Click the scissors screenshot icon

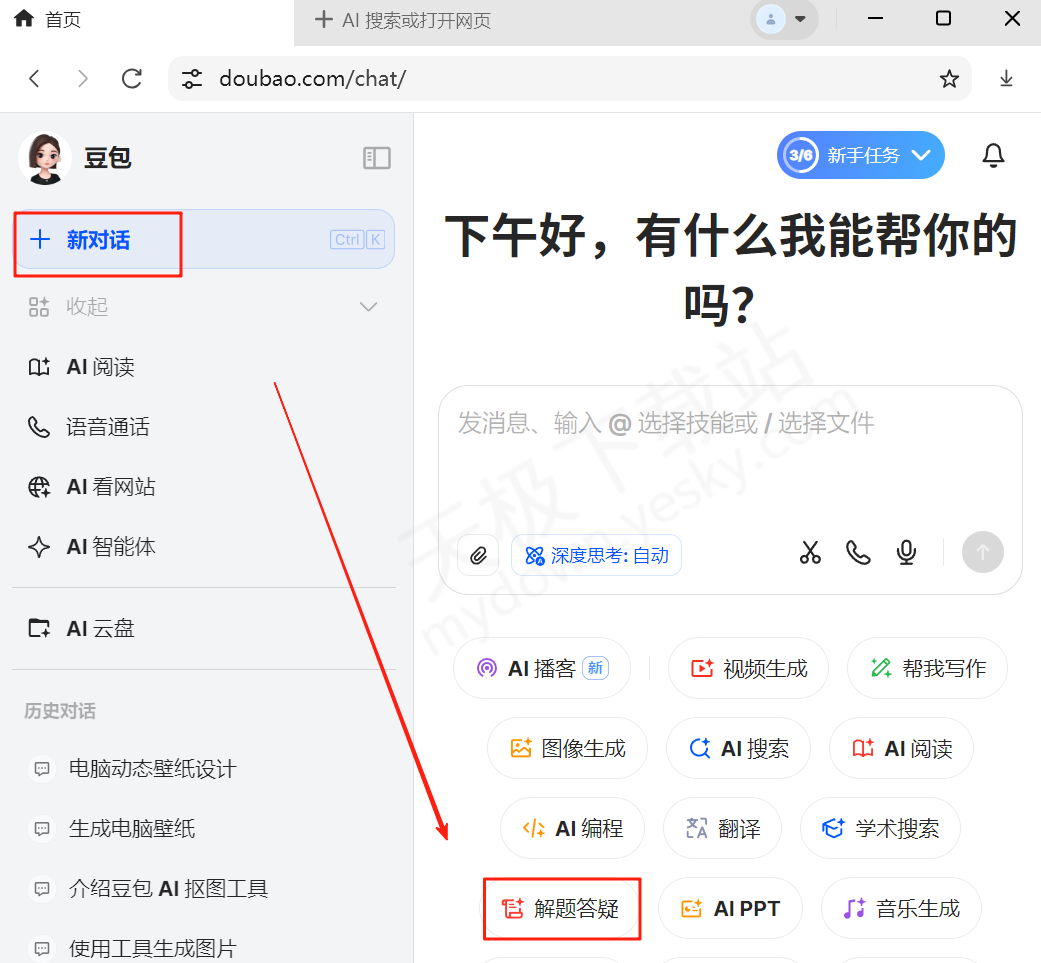(x=810, y=553)
